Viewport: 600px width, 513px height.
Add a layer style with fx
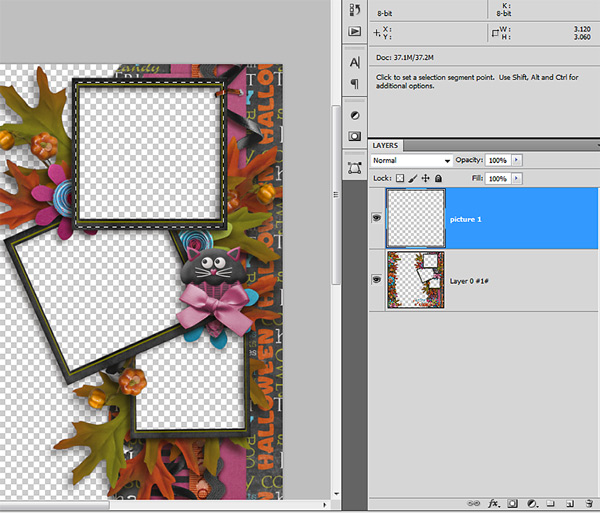pyautogui.click(x=494, y=503)
